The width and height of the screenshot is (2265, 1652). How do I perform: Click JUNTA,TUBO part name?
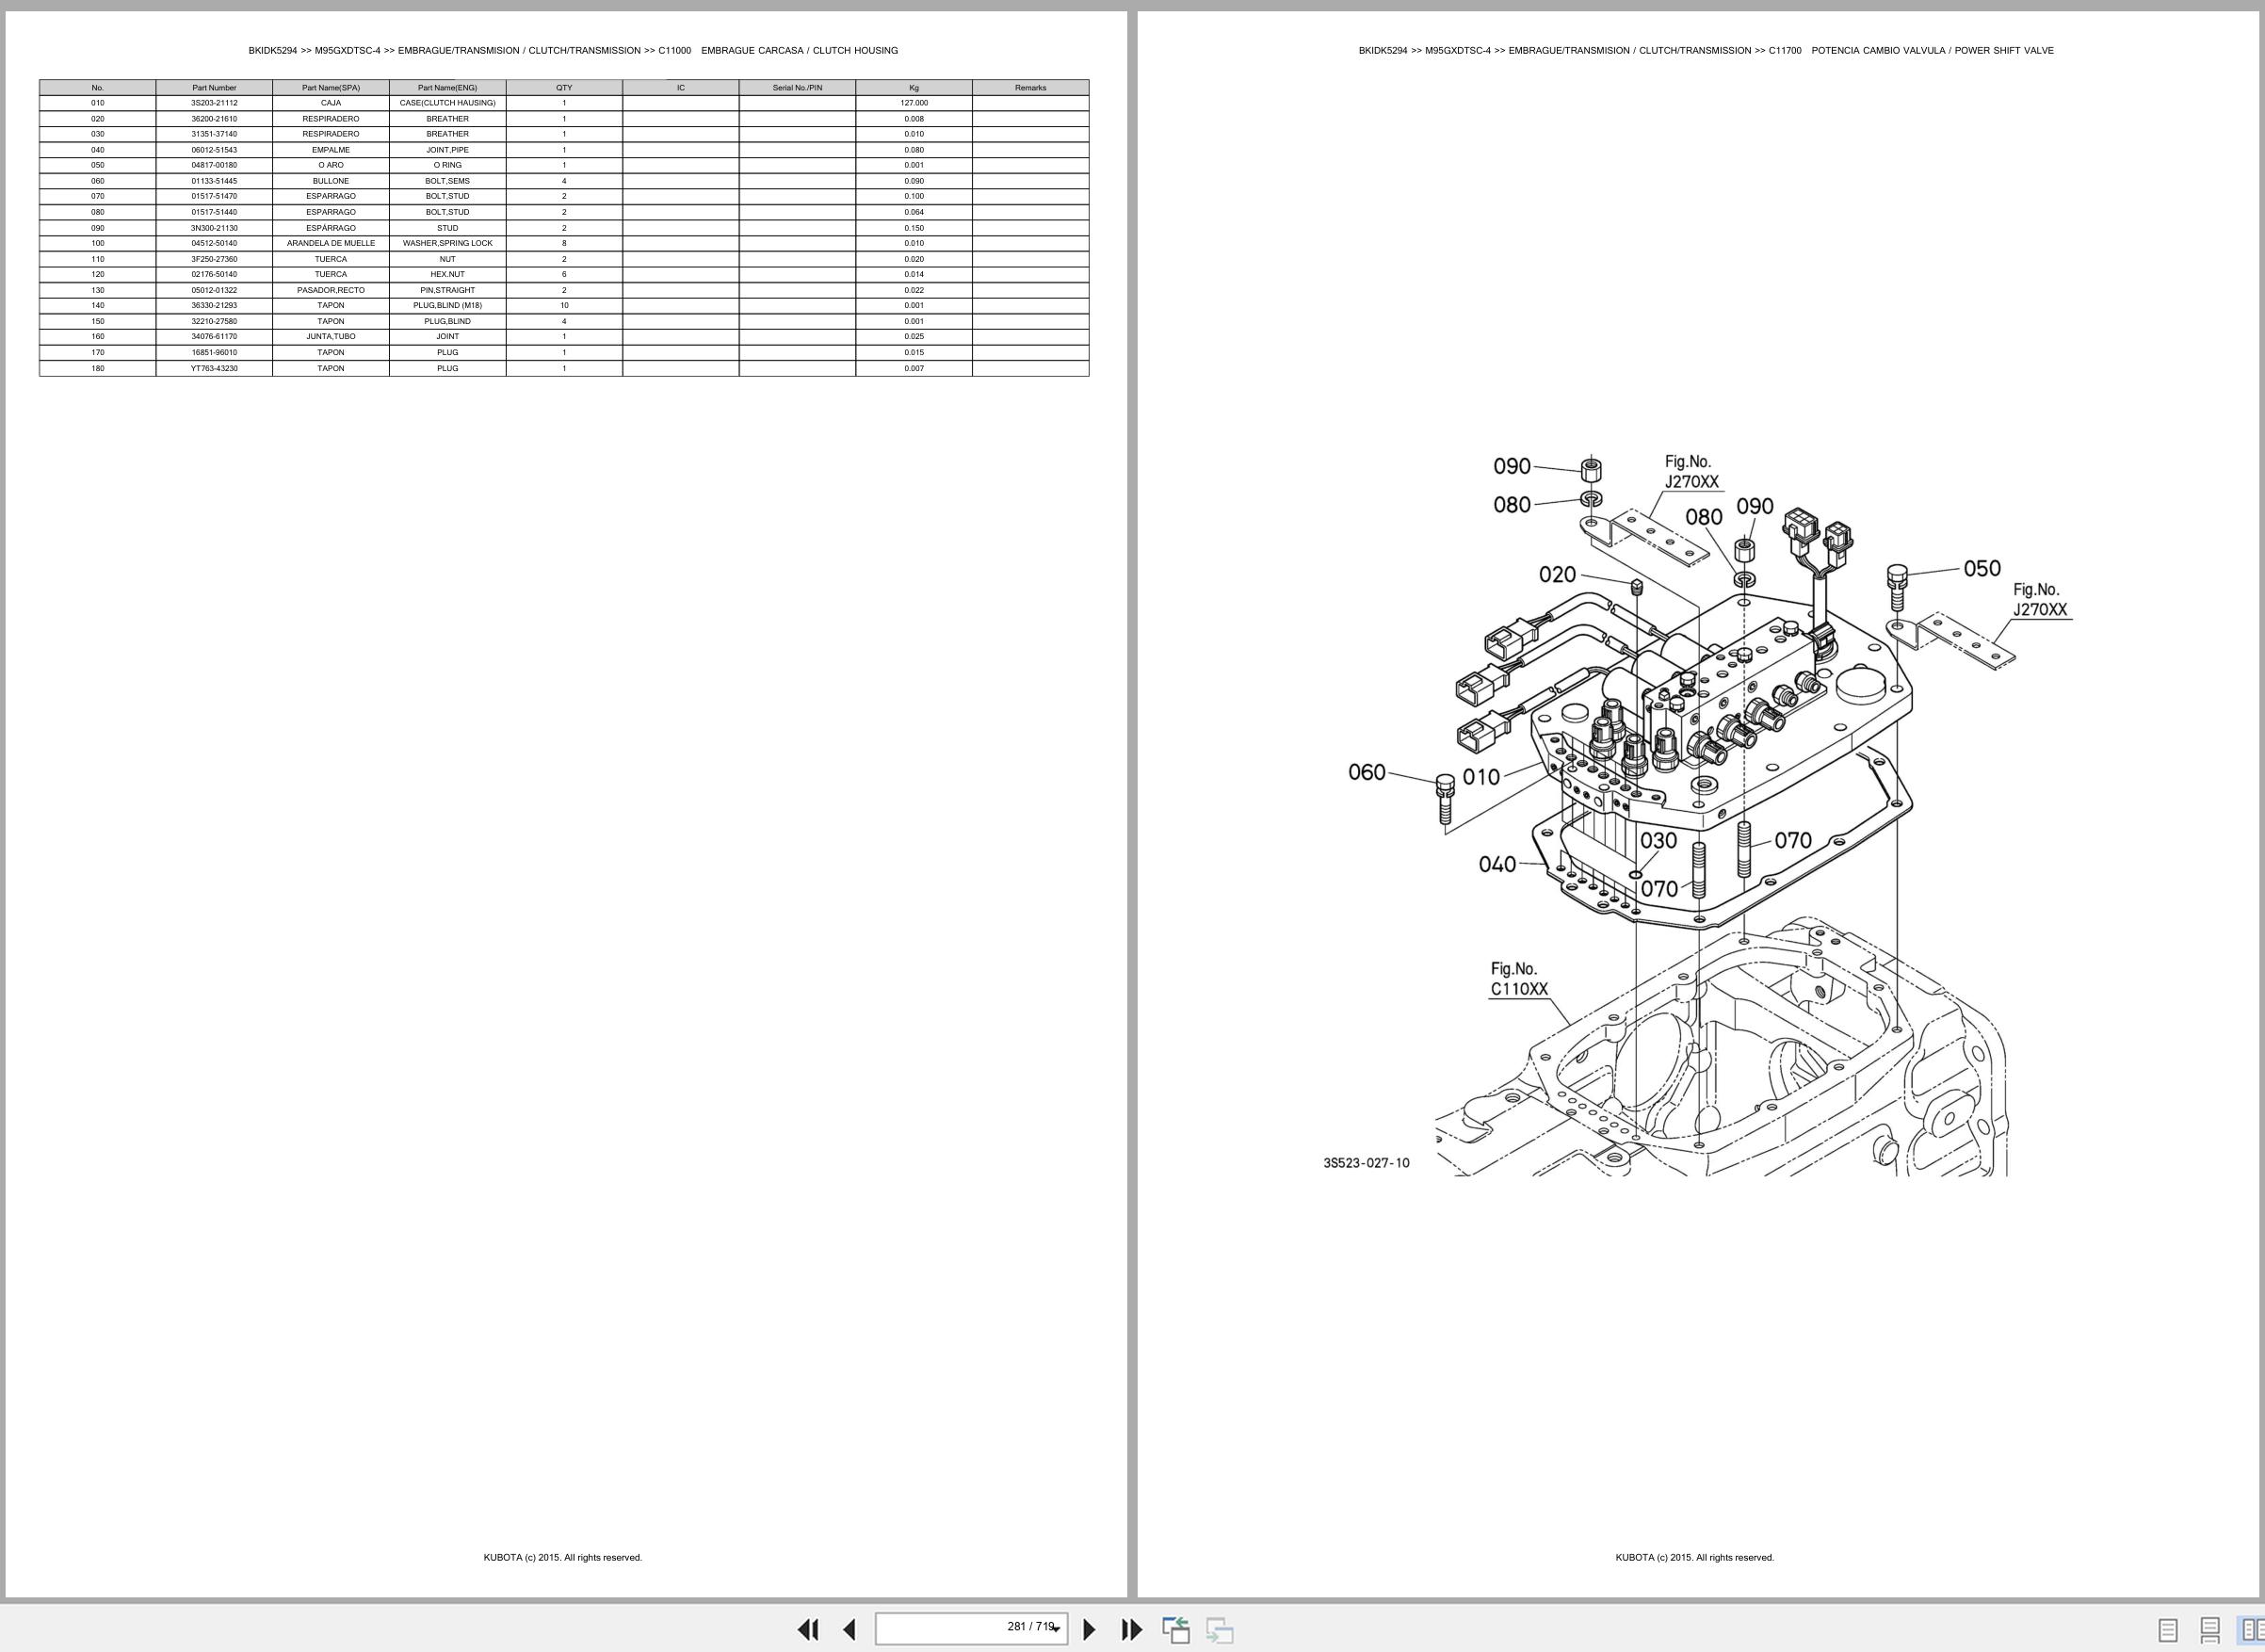point(331,336)
